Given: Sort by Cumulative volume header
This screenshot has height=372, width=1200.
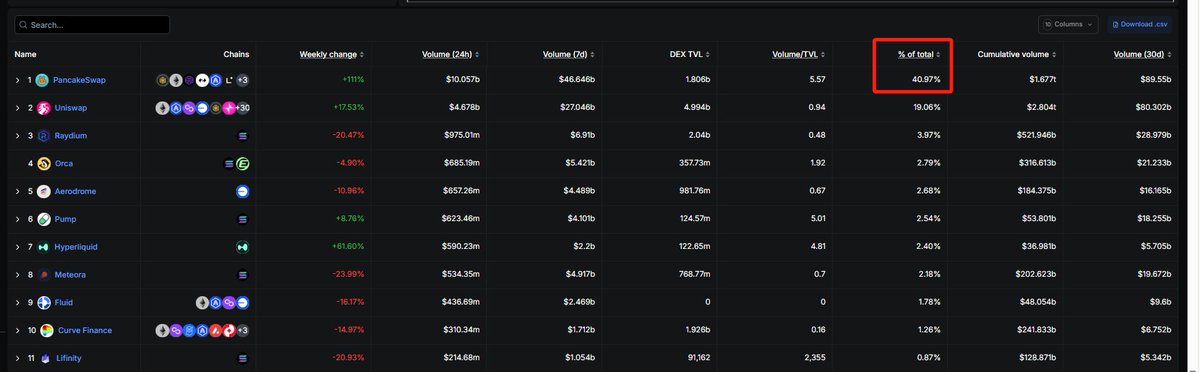Looking at the screenshot, I should 1020,54.
